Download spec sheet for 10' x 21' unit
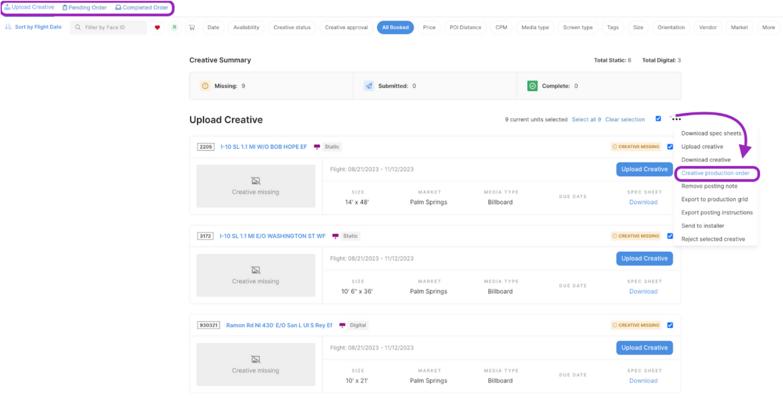 click(x=643, y=381)
